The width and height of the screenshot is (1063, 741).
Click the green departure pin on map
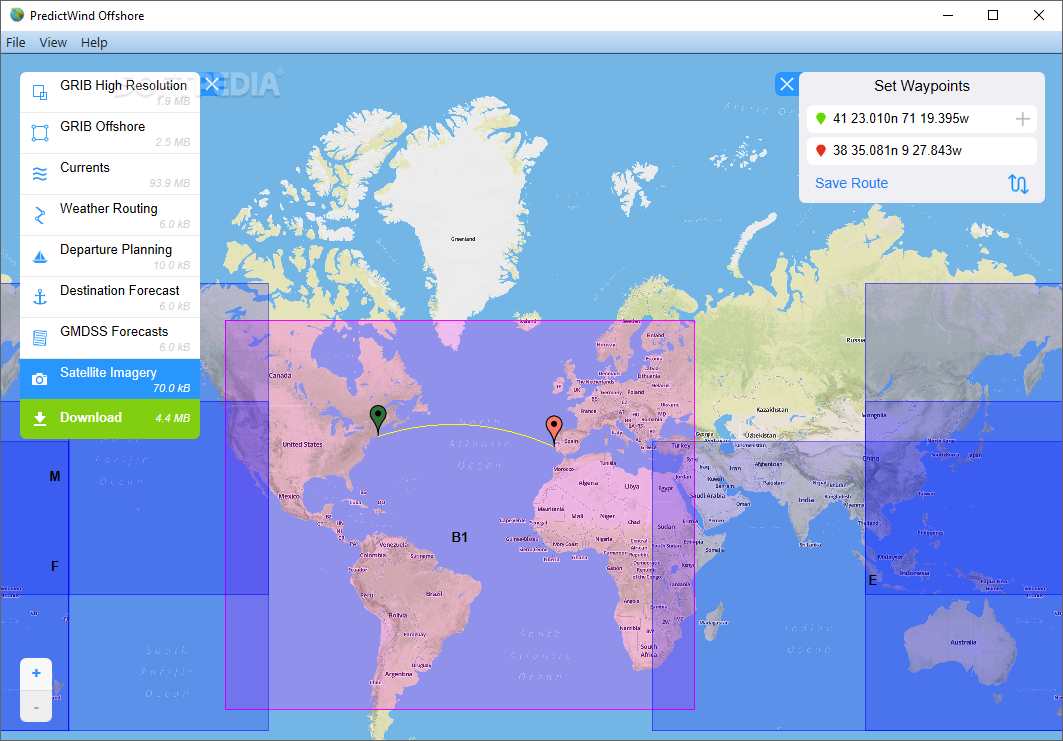tap(378, 419)
